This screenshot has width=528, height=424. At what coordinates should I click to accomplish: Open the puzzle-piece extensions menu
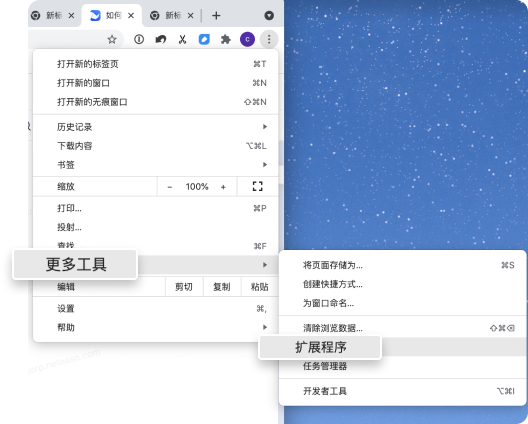pos(226,39)
